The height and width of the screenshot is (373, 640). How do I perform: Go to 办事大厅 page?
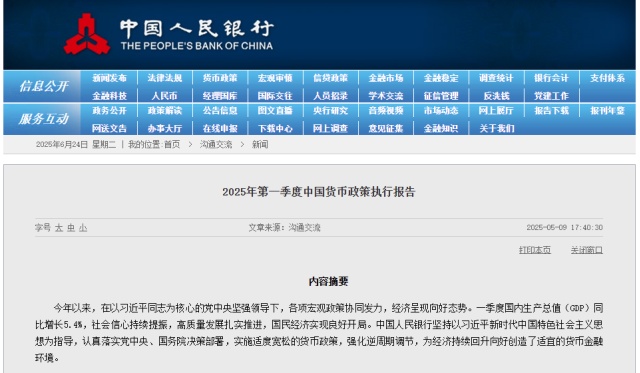(x=164, y=129)
